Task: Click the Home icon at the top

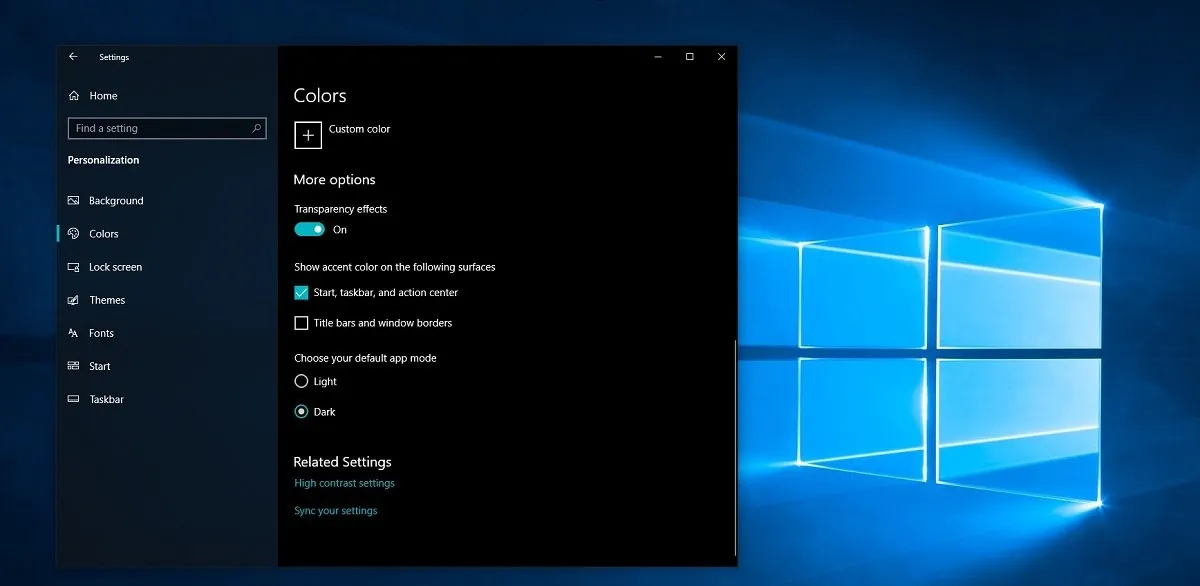Action: pos(74,95)
